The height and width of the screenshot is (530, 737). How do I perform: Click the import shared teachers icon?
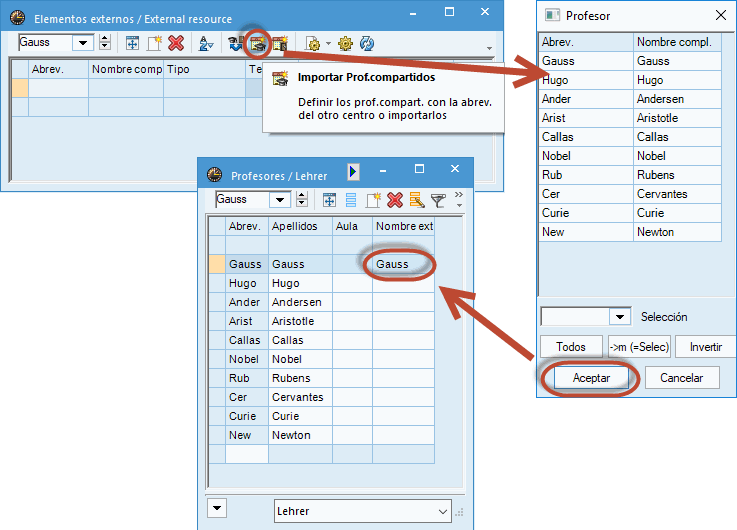tap(258, 43)
